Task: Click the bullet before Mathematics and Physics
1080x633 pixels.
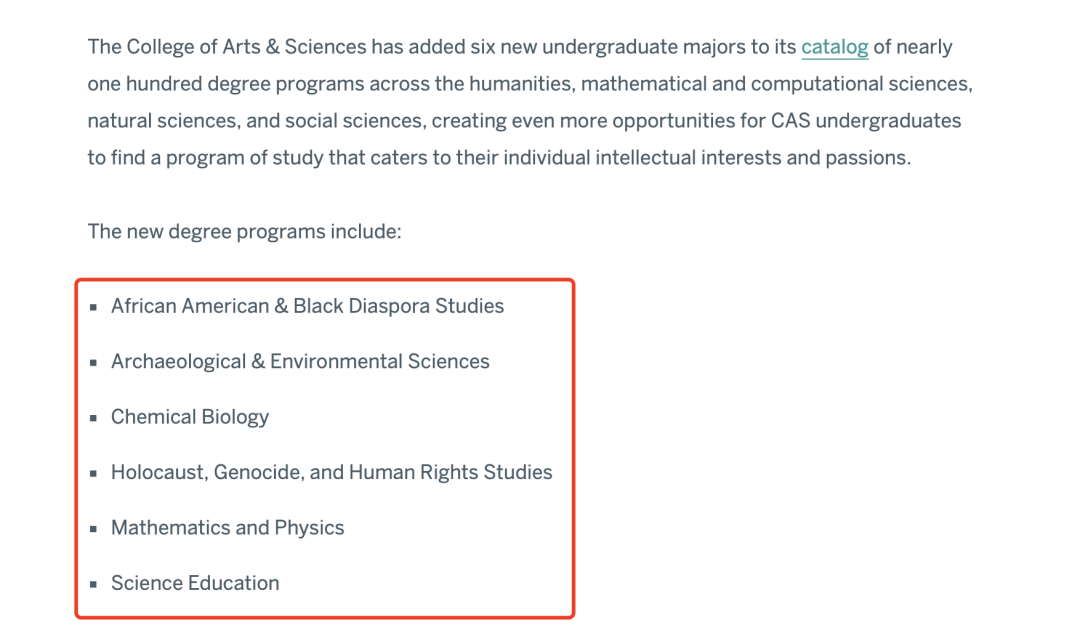Action: point(94,529)
